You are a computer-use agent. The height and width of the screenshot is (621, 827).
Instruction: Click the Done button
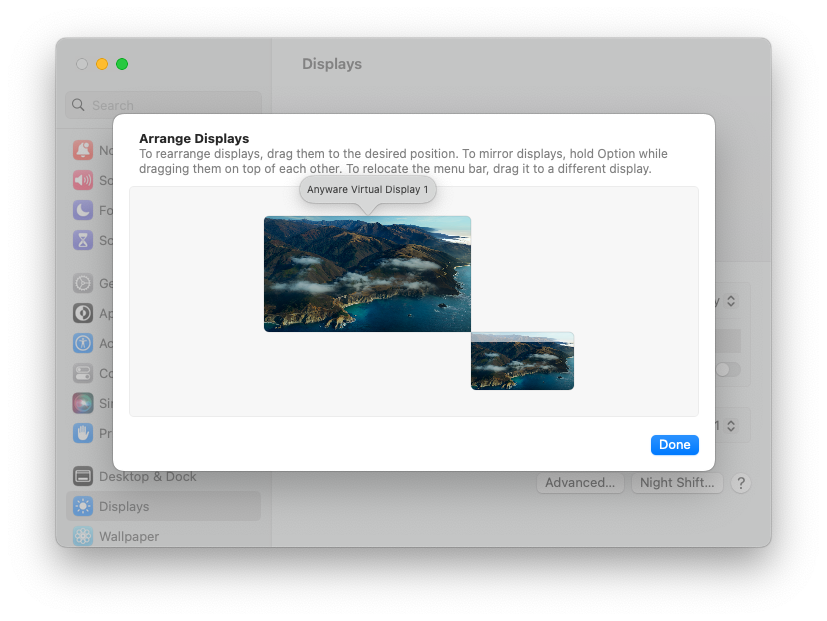point(675,445)
